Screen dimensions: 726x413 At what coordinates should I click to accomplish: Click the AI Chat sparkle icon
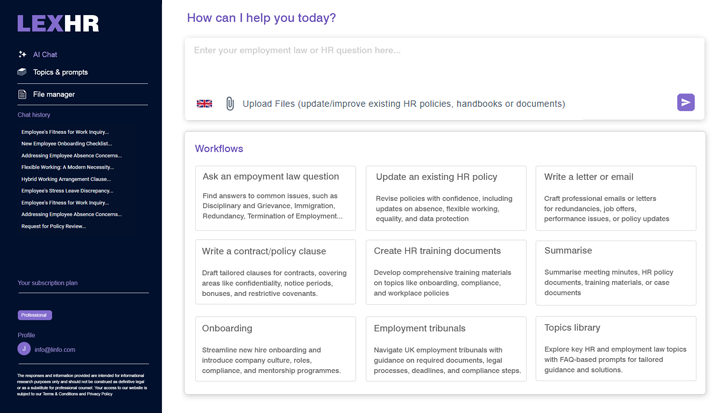click(x=22, y=55)
